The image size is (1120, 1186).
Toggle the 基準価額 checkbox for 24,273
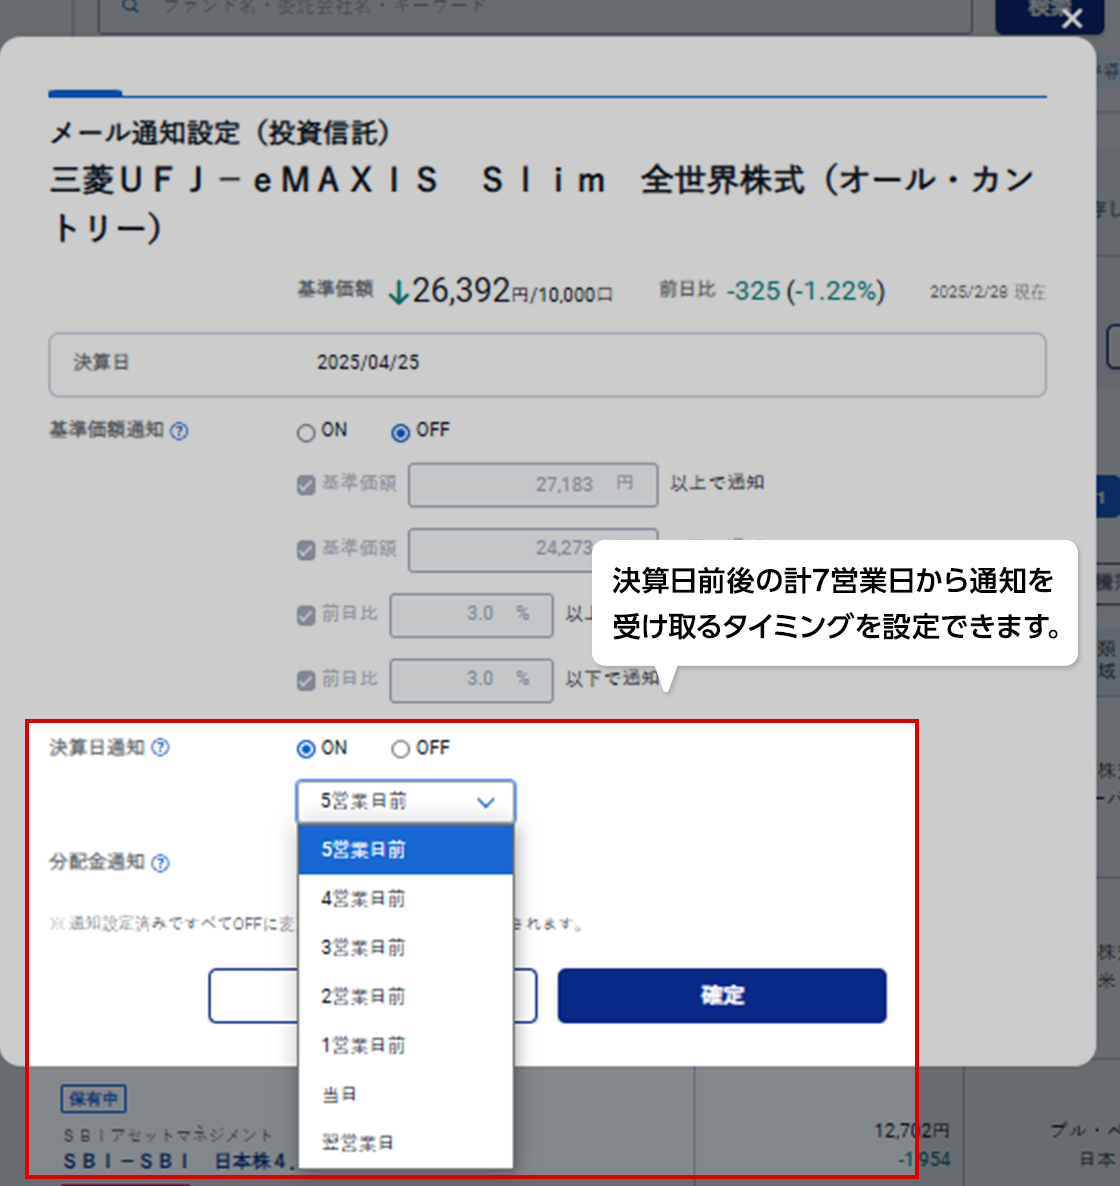tap(306, 550)
